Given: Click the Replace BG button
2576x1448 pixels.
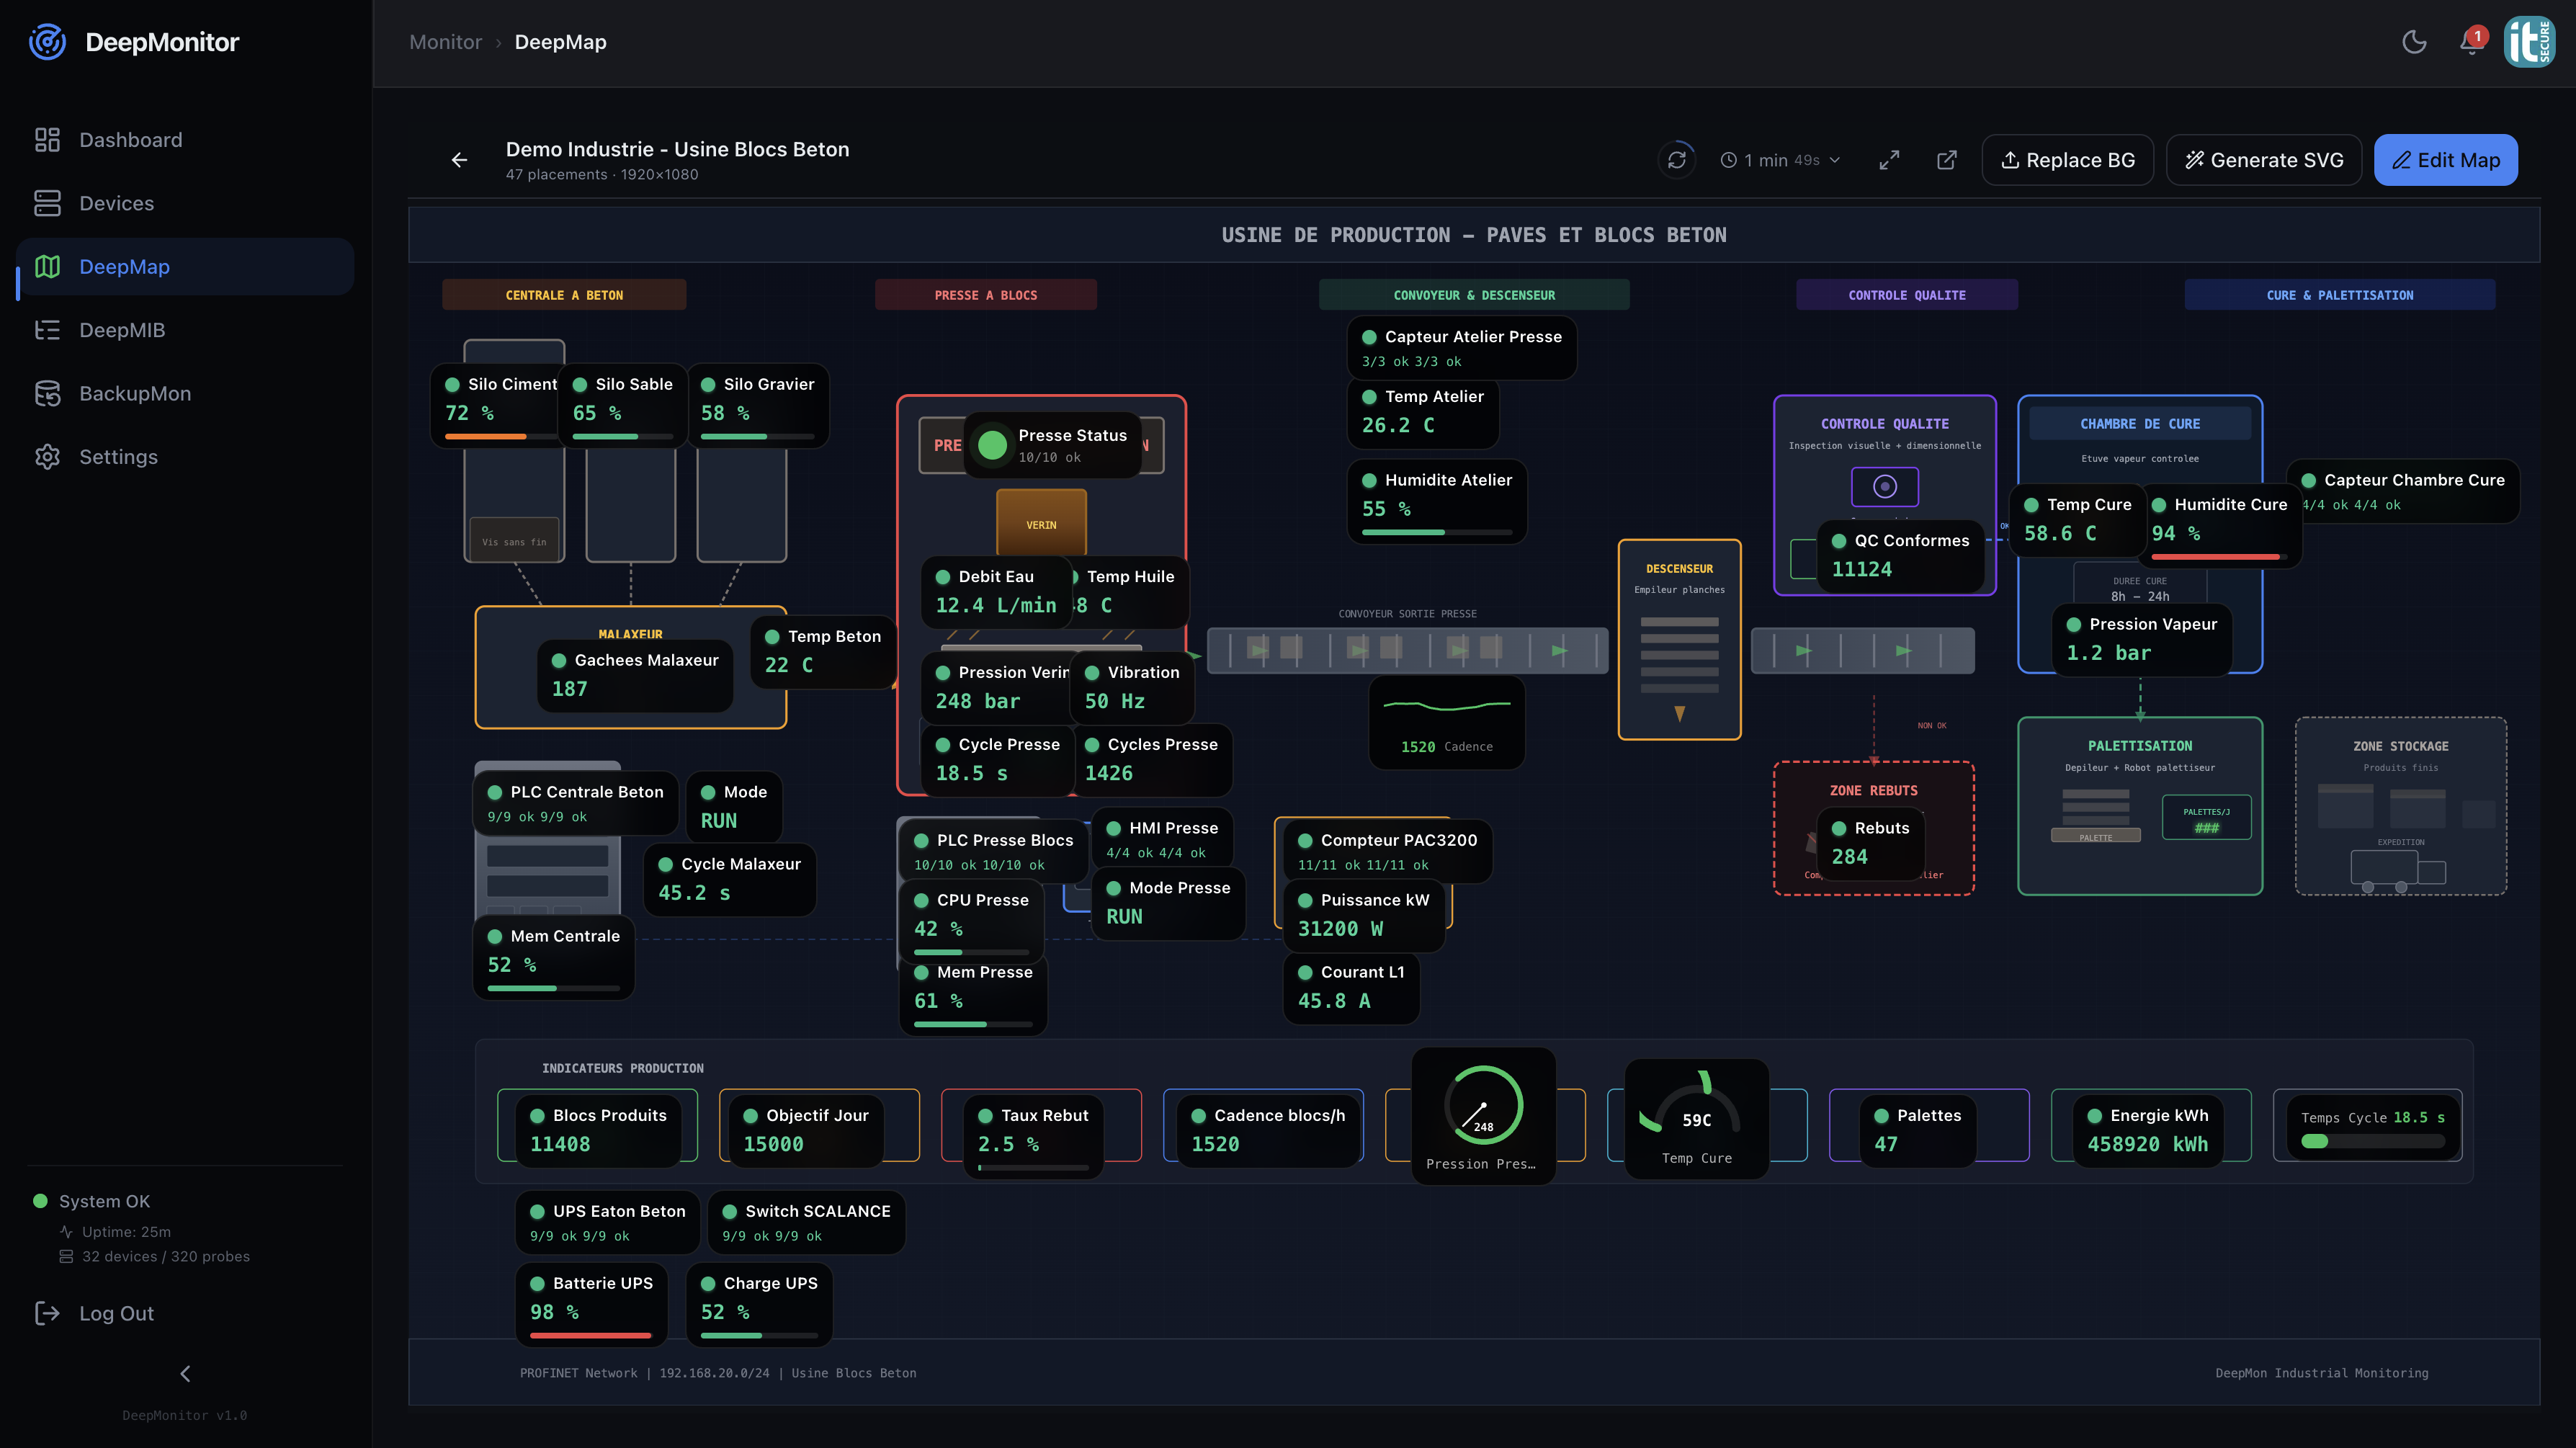Looking at the screenshot, I should [x=2067, y=159].
